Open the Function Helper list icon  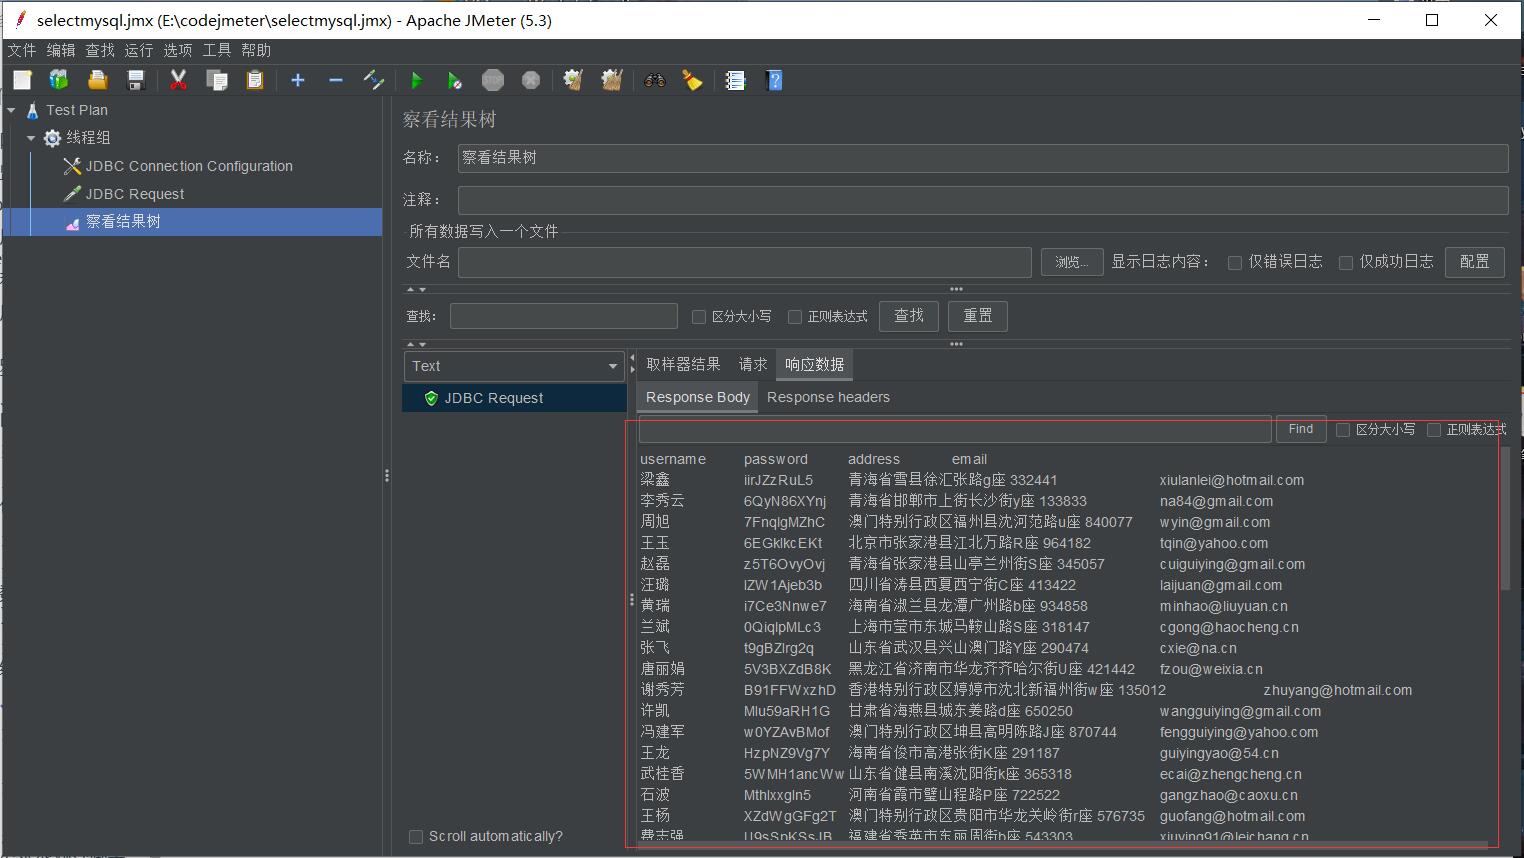point(735,80)
